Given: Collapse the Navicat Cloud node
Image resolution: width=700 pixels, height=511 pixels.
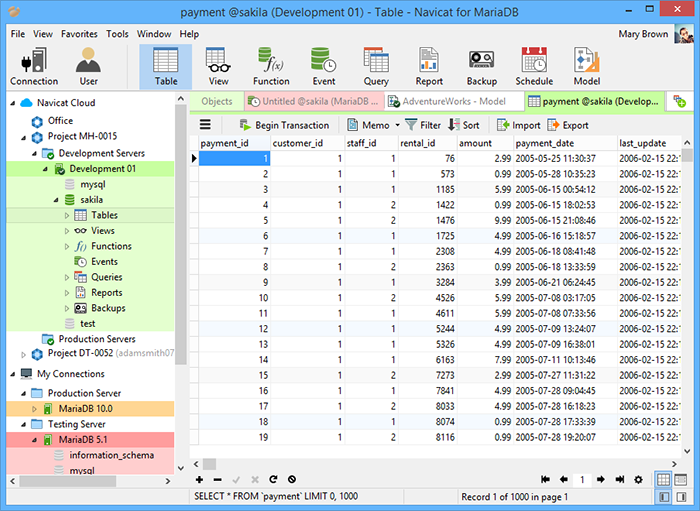Looking at the screenshot, I should click(x=13, y=103).
